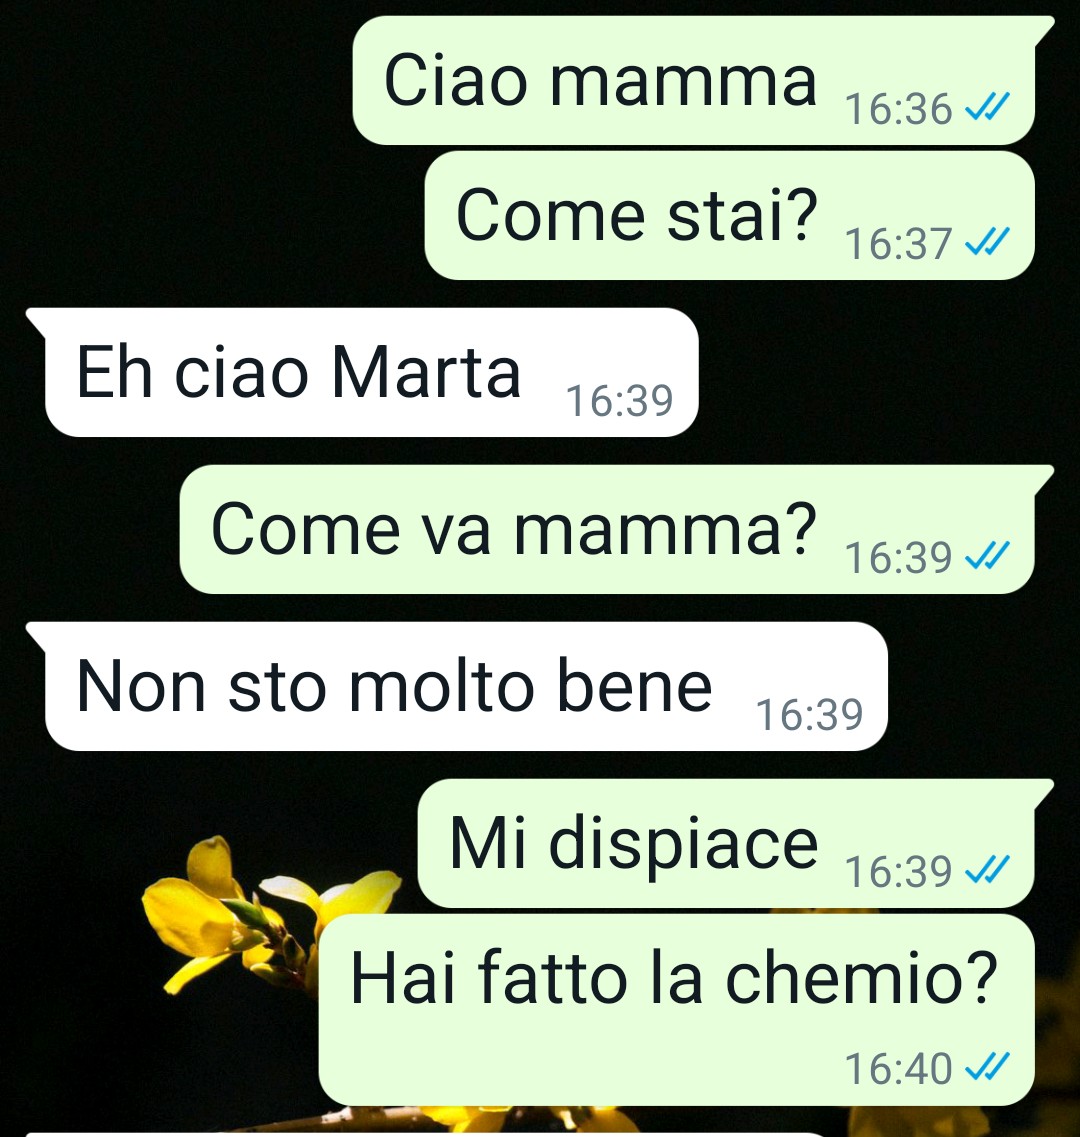The height and width of the screenshot is (1137, 1080).
Task: Tap the 'Come va mamma?' sent message
Action: click(617, 529)
